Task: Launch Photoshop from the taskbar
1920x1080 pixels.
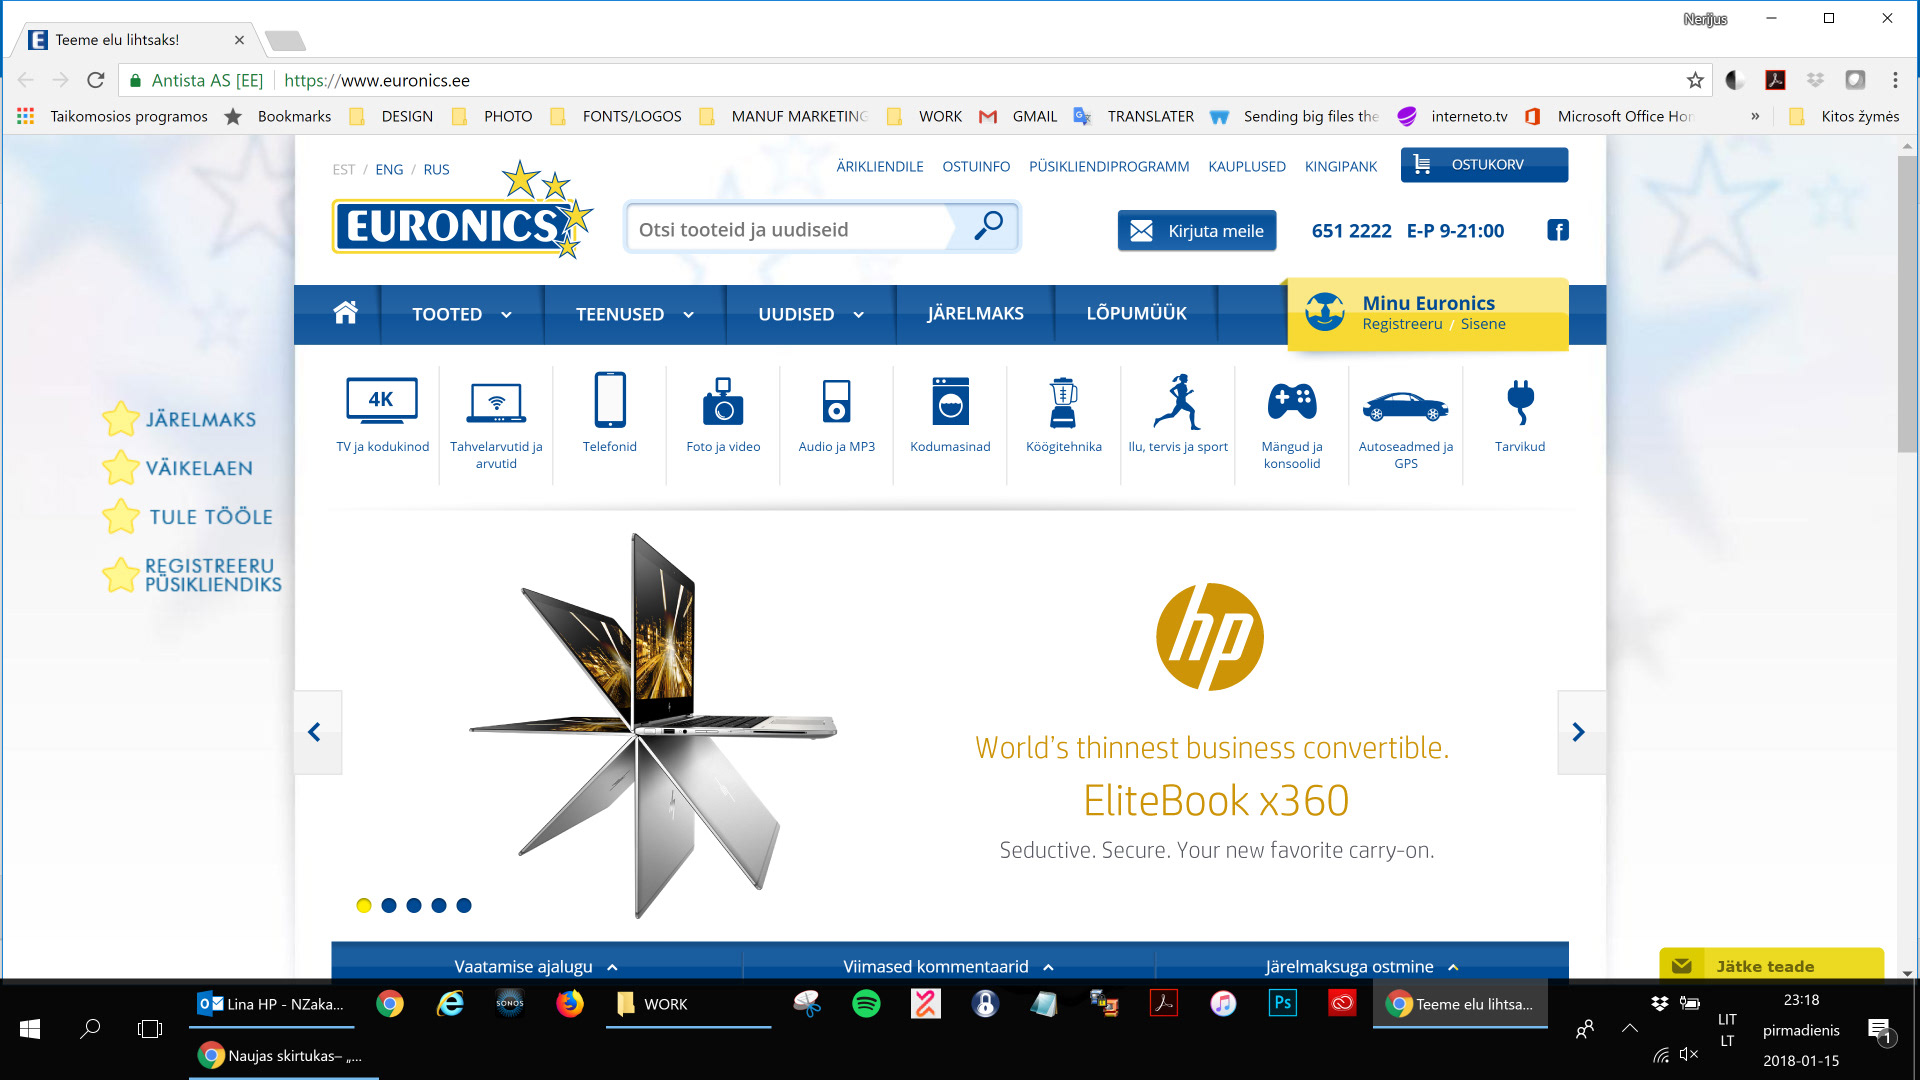Action: point(1283,1002)
